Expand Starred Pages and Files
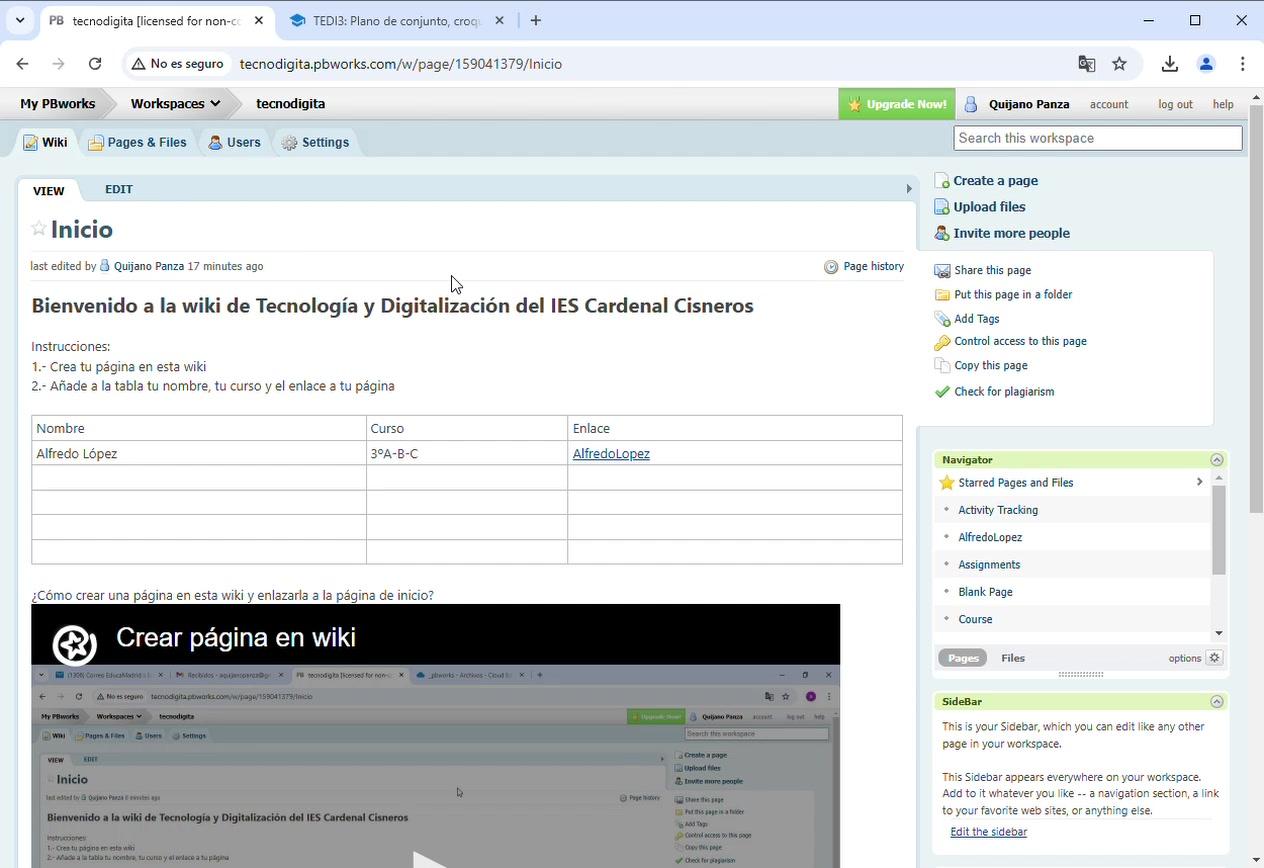This screenshot has height=868, width=1264. [1199, 483]
